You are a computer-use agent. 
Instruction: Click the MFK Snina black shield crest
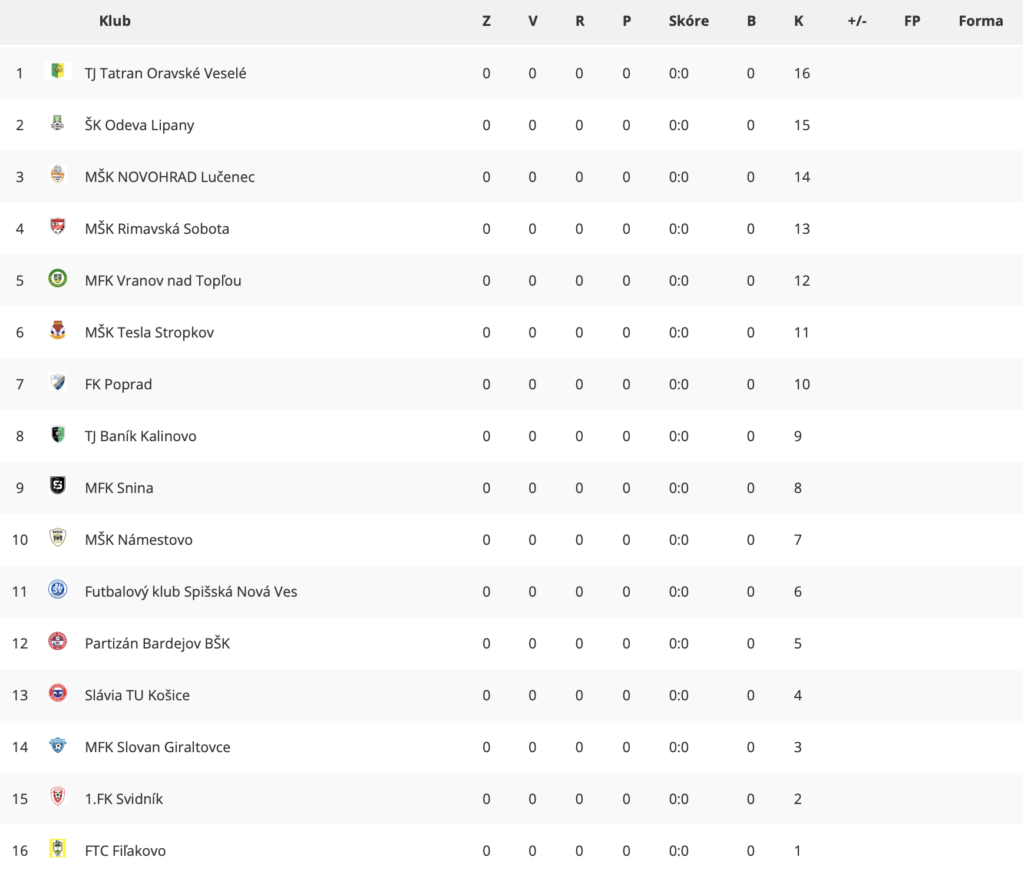click(x=57, y=485)
